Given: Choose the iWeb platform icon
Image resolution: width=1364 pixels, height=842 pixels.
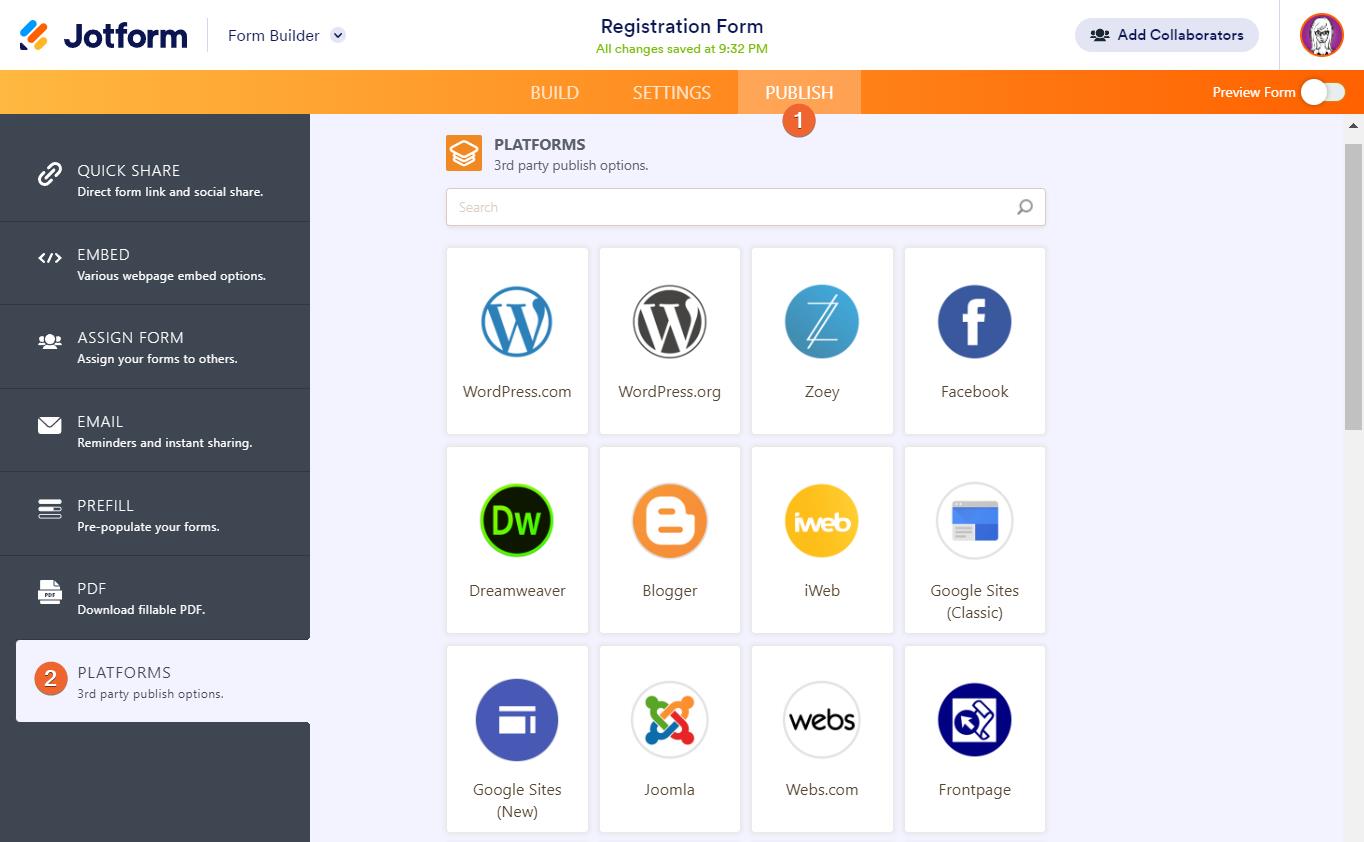Looking at the screenshot, I should [822, 521].
